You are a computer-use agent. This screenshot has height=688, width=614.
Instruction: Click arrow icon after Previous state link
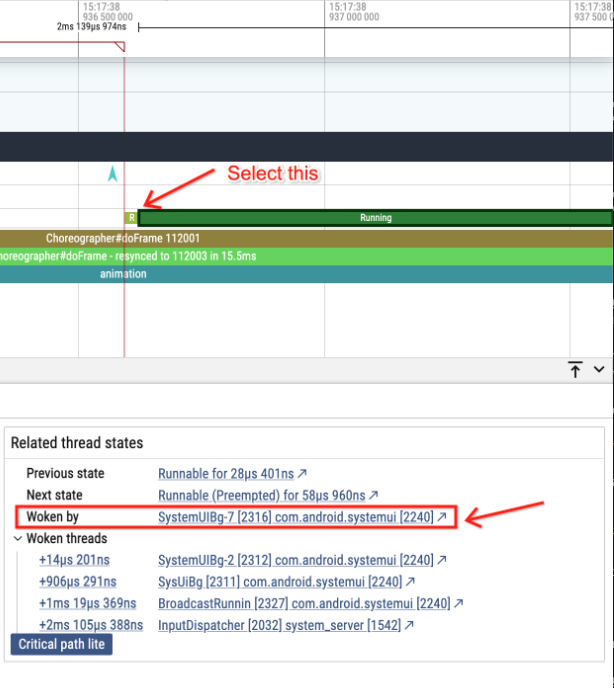point(303,473)
